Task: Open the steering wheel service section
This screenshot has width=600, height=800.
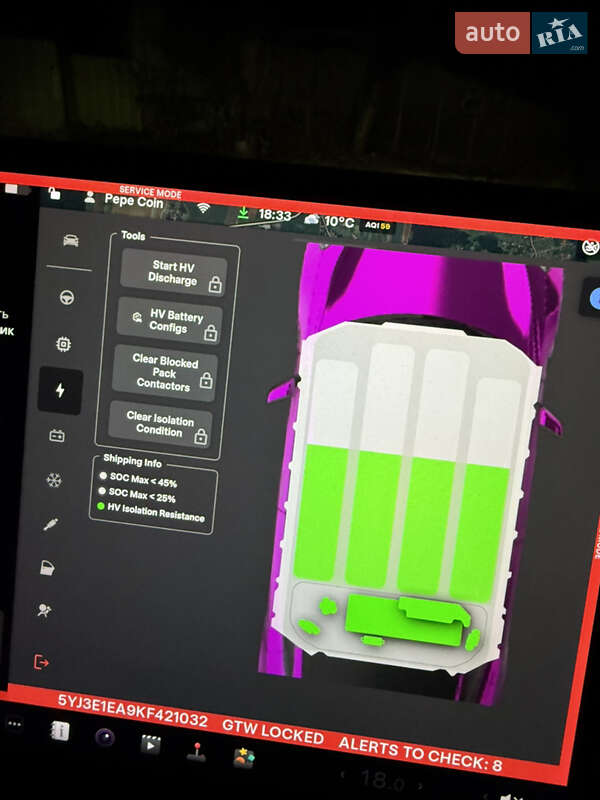Action: (67, 297)
